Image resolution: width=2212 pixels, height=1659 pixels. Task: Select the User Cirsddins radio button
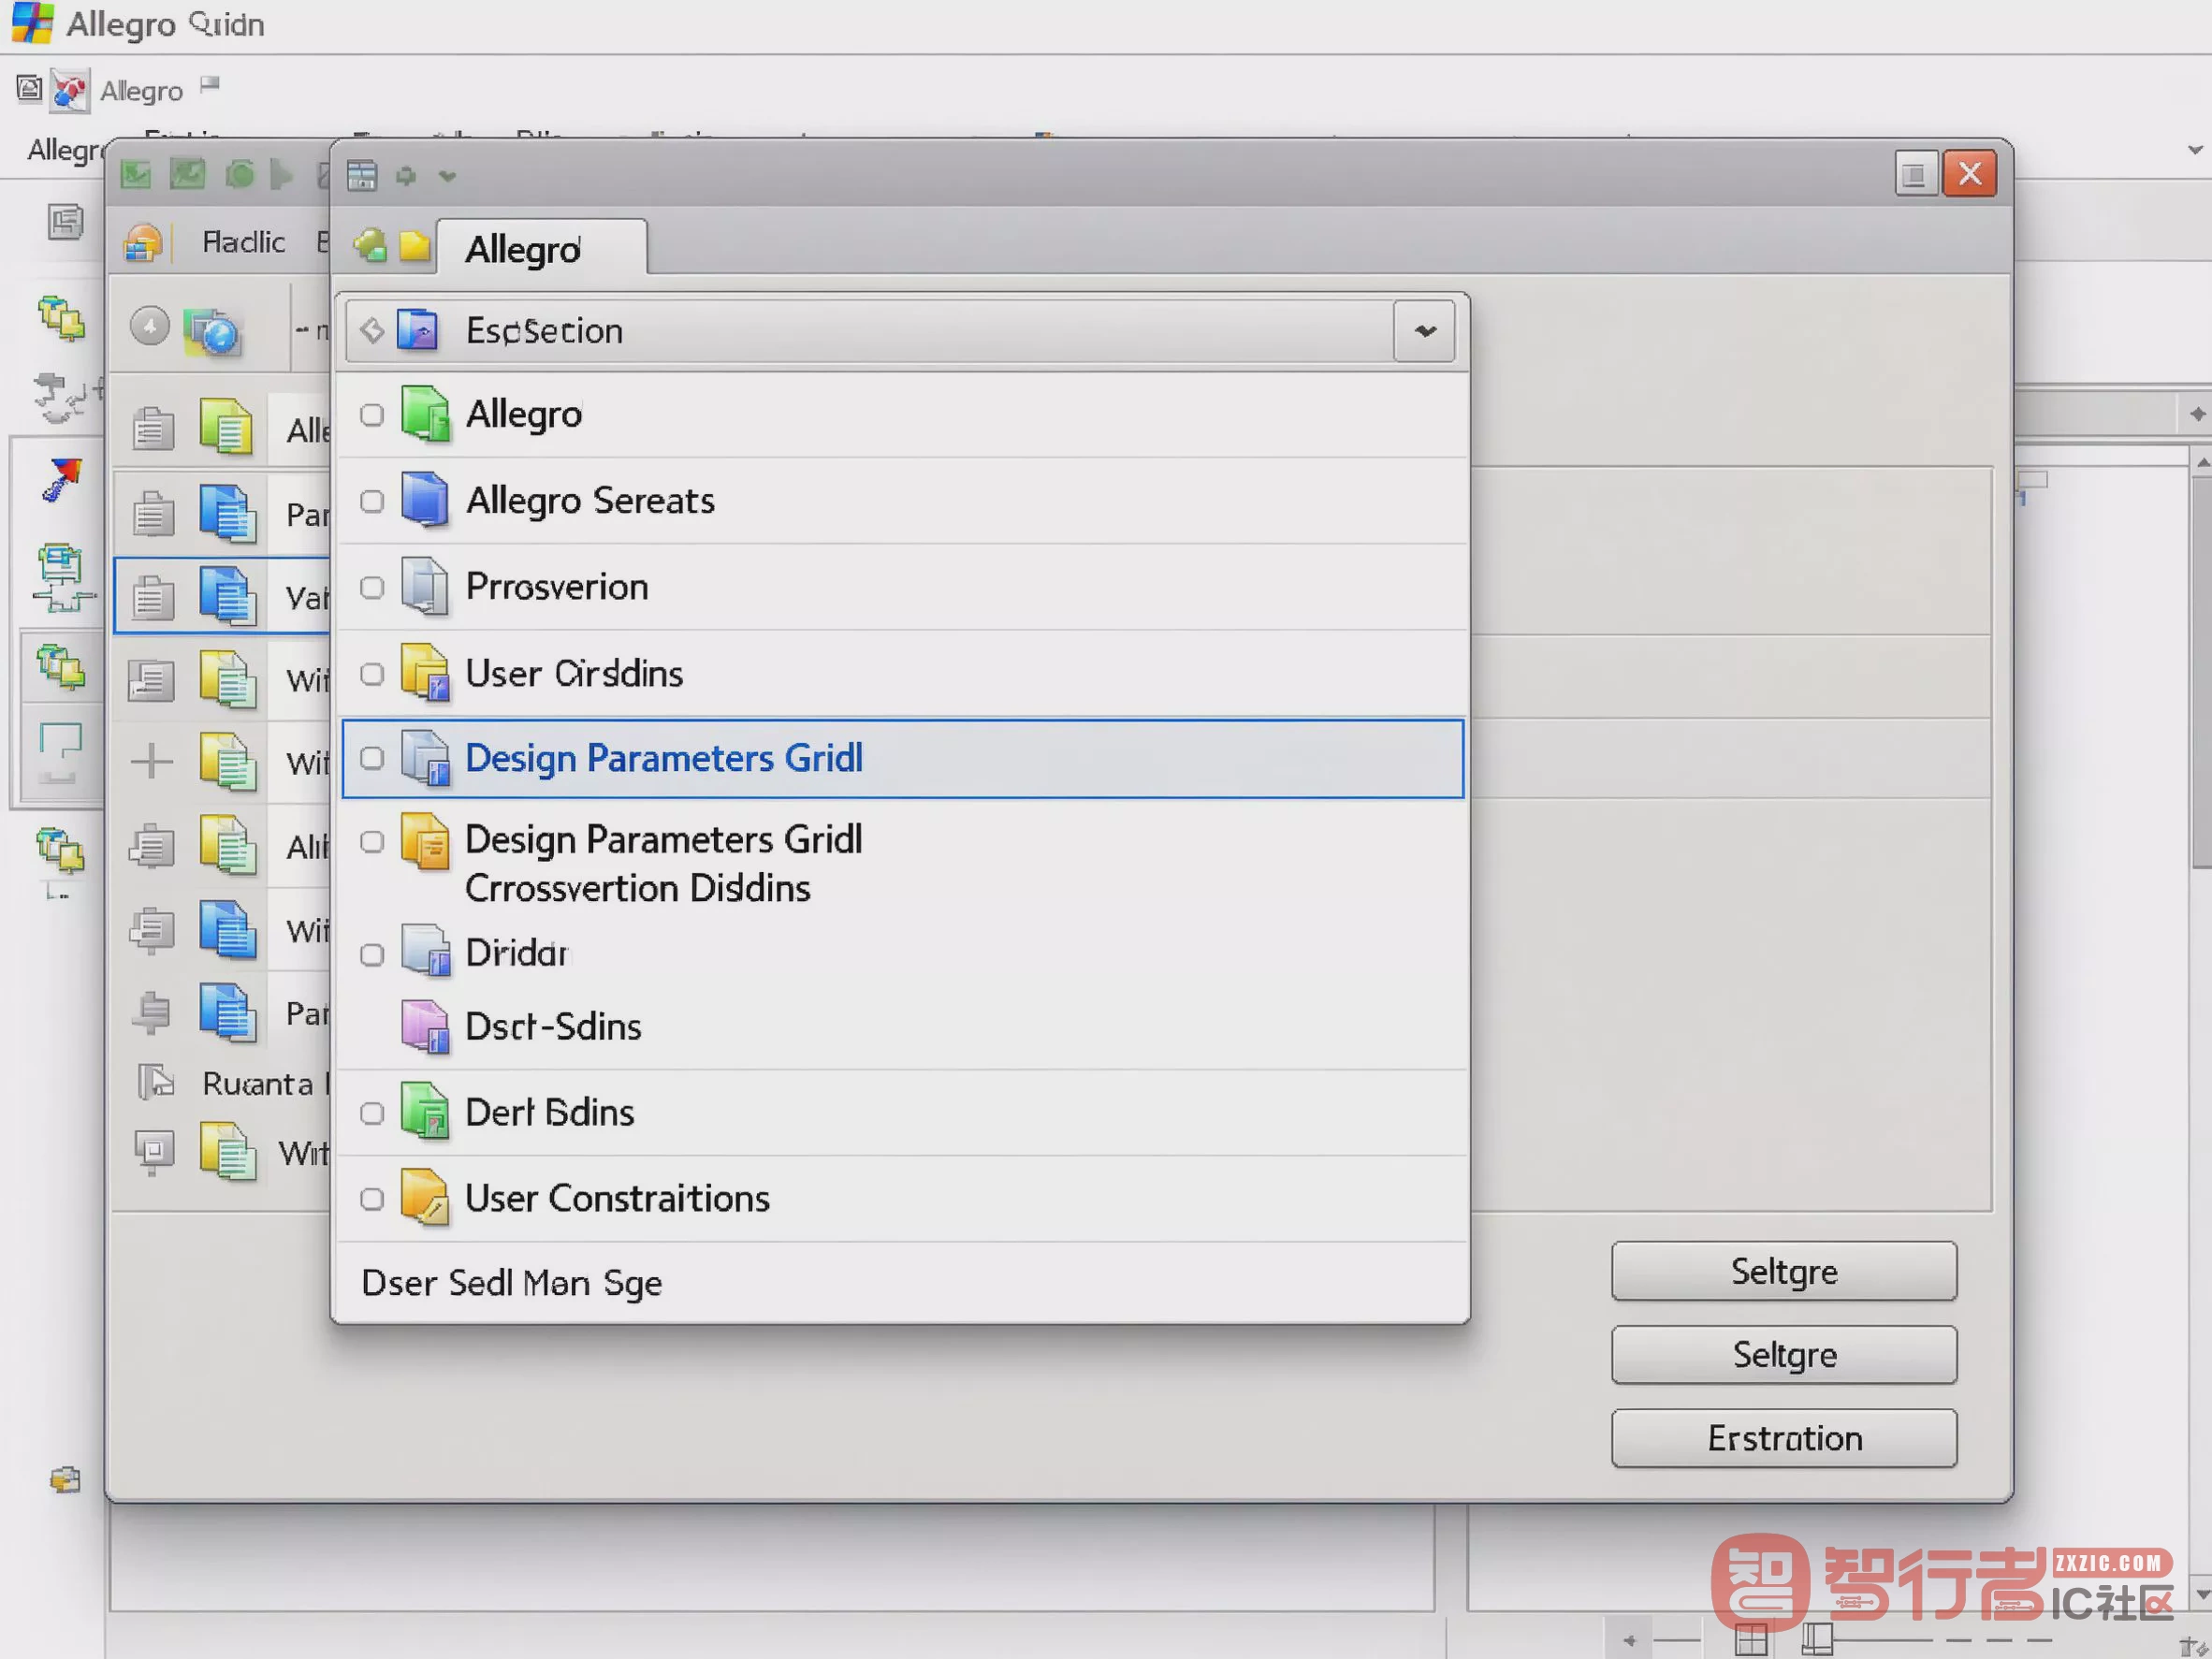click(x=371, y=674)
